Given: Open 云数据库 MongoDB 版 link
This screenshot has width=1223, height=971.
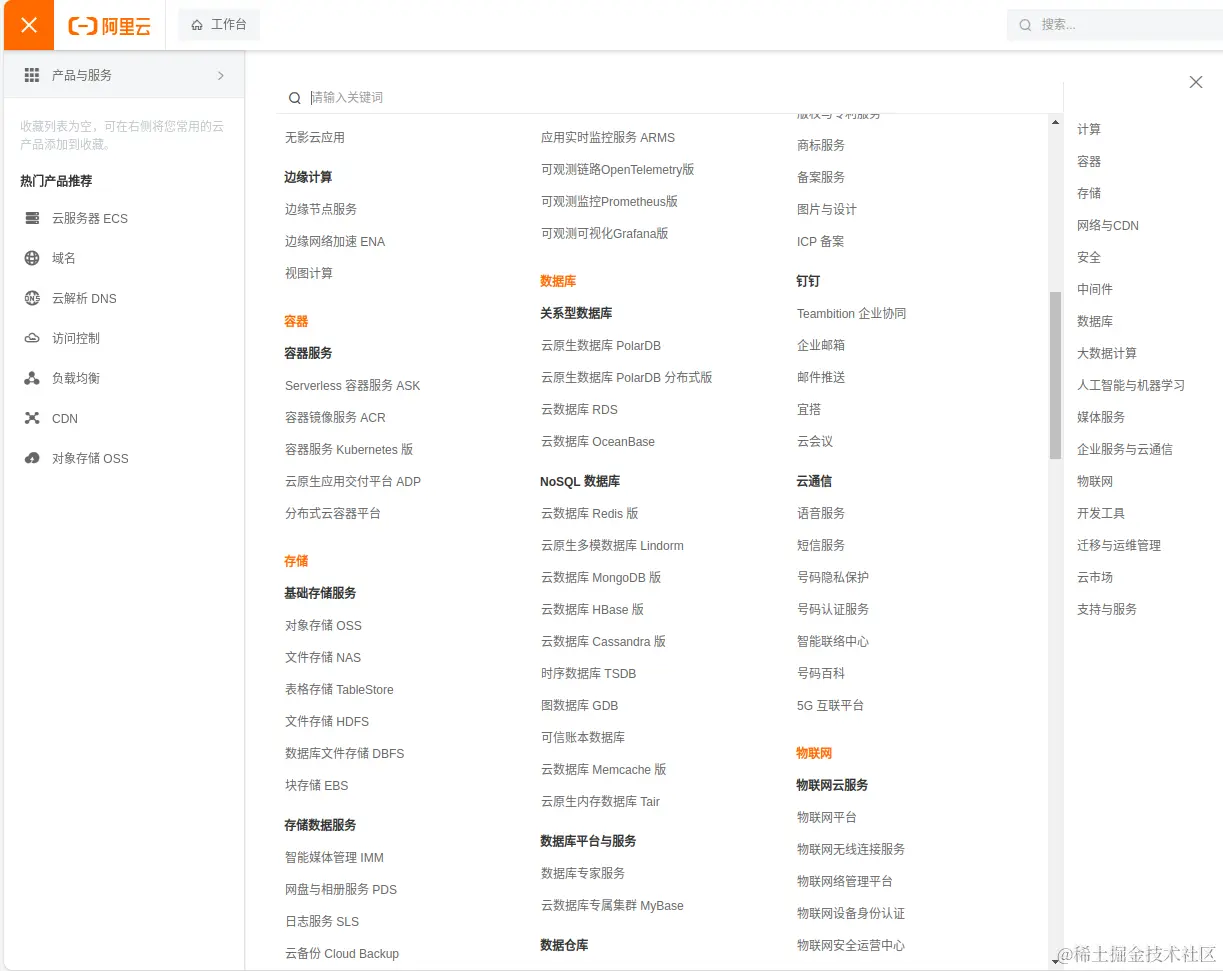Looking at the screenshot, I should coord(601,577).
